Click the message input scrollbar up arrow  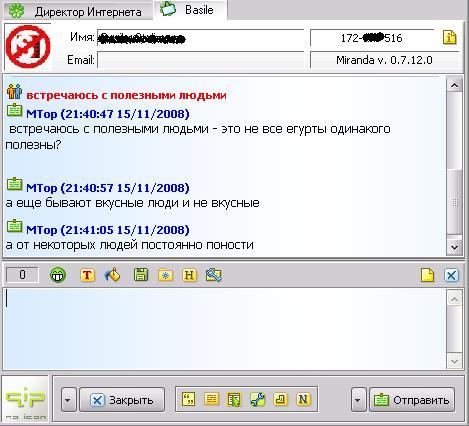point(454,299)
